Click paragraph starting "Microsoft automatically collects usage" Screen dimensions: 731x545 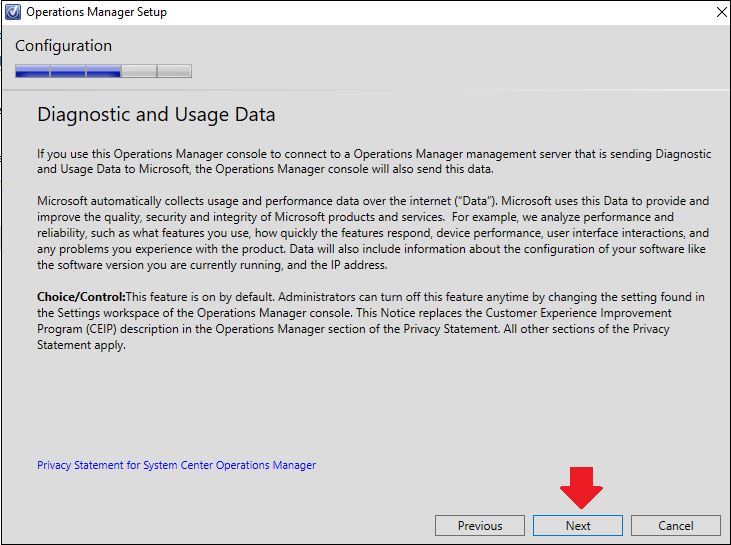click(x=373, y=233)
